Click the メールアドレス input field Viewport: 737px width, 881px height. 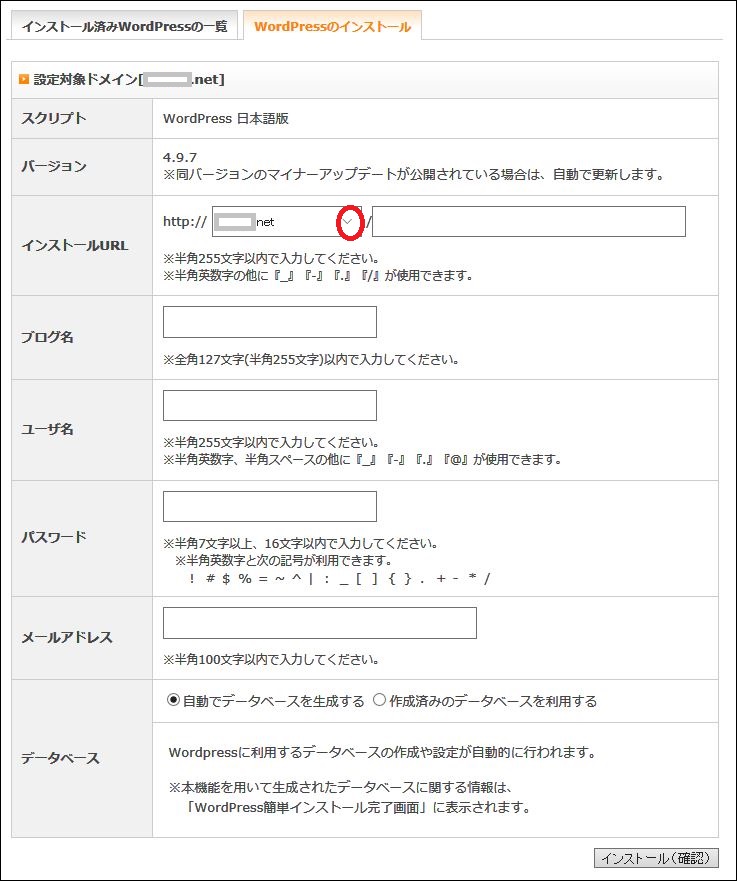(320, 623)
